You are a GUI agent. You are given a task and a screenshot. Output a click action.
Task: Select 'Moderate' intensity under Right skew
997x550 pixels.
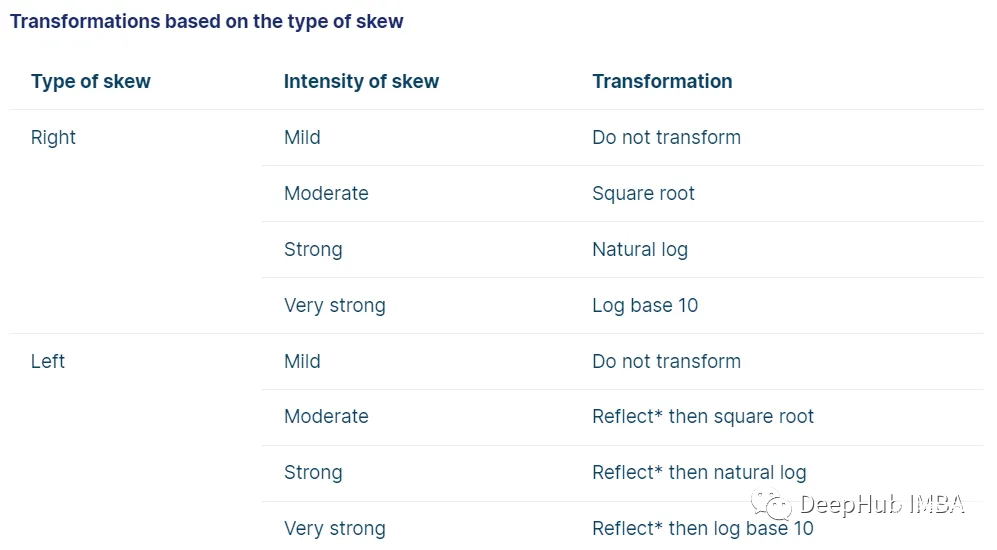click(326, 193)
